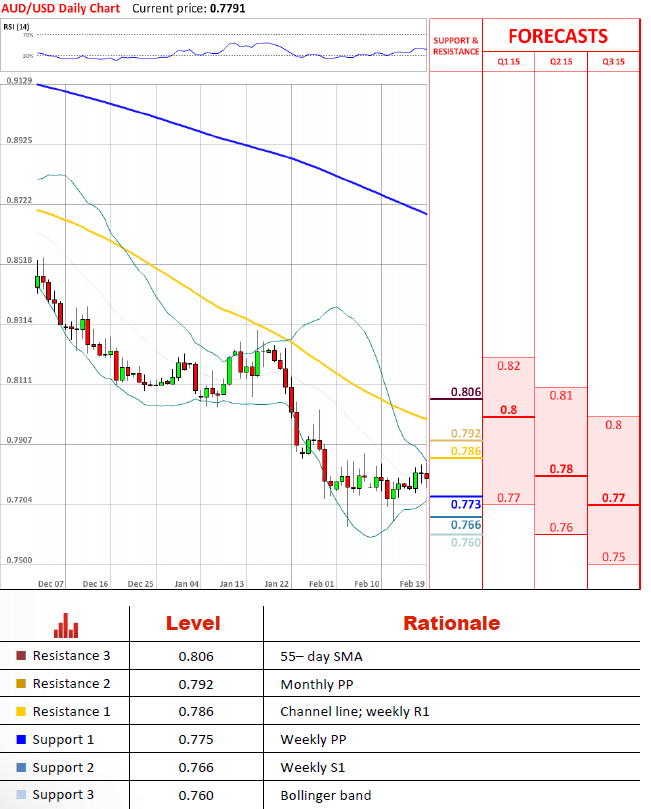Click the 0.786 level marker beside chart

coord(466,451)
